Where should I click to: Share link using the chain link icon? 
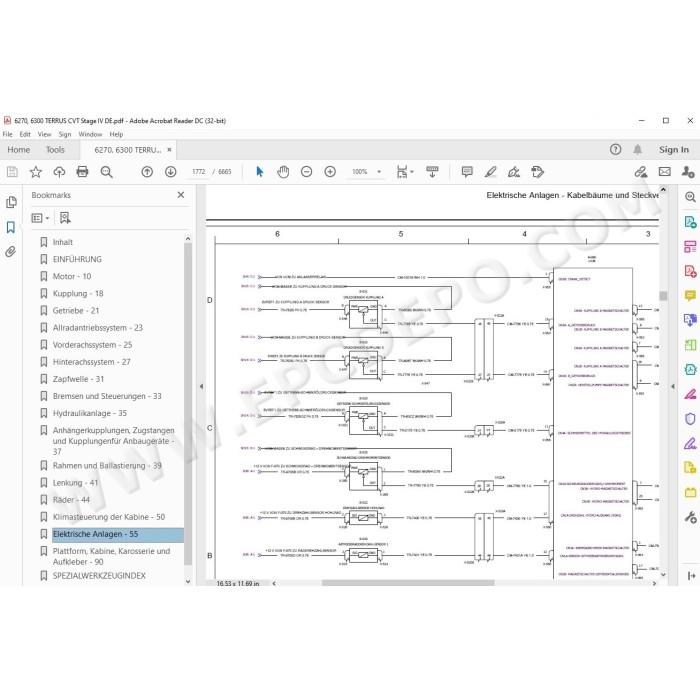[x=641, y=172]
